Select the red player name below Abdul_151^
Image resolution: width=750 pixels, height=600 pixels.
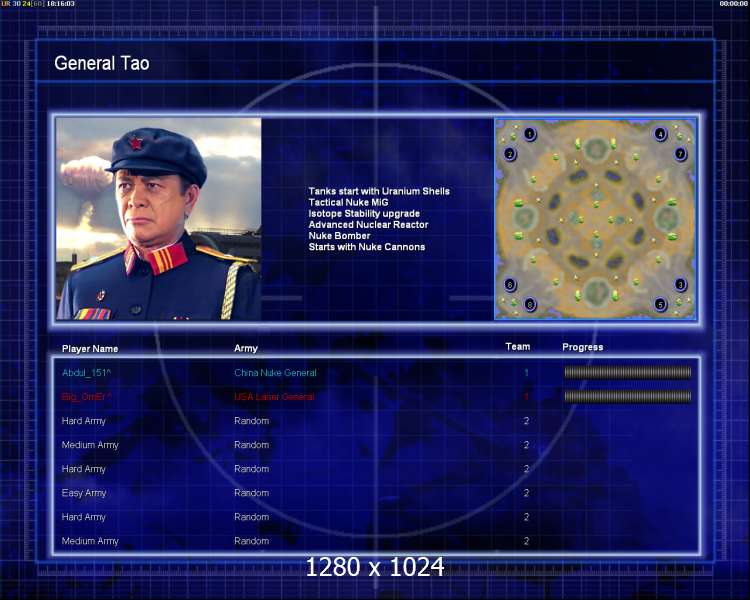point(87,397)
